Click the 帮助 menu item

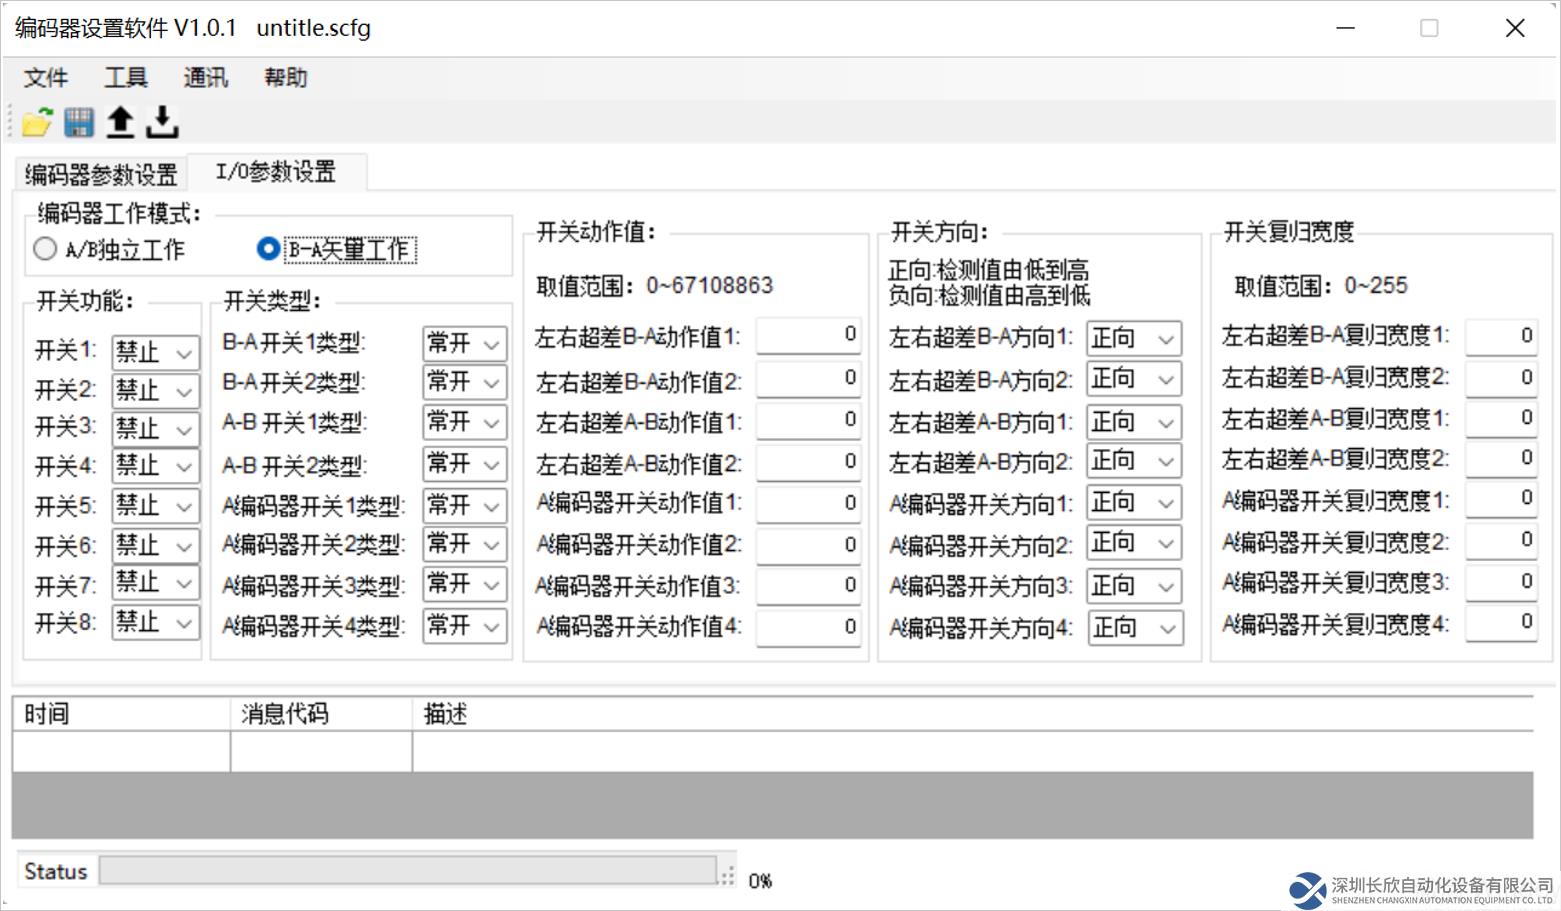click(286, 78)
